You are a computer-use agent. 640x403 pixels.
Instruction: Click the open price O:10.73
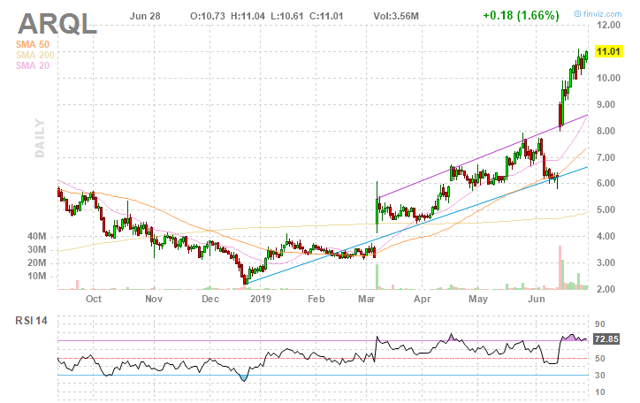pos(207,16)
